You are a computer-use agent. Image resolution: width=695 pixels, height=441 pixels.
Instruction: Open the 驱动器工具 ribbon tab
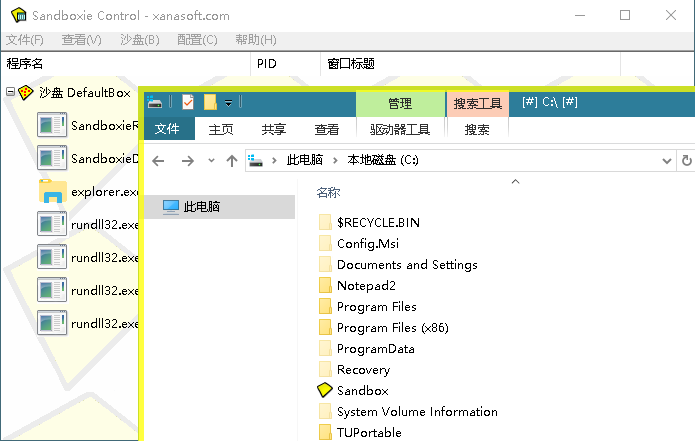pos(399,129)
